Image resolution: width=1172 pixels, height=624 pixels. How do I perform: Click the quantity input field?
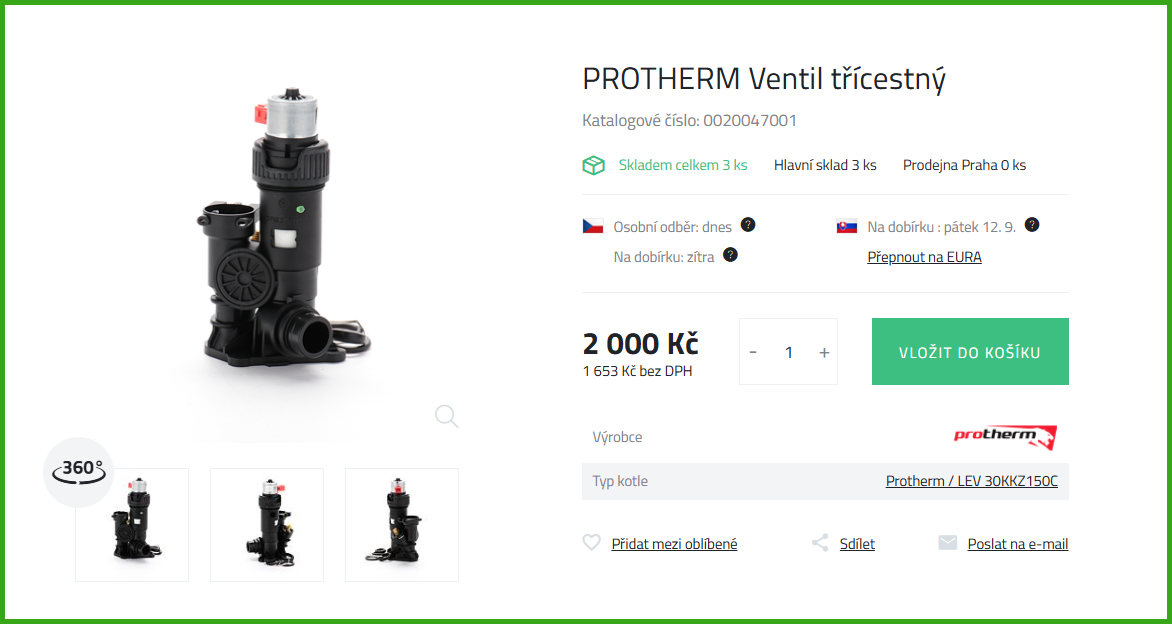click(x=789, y=352)
